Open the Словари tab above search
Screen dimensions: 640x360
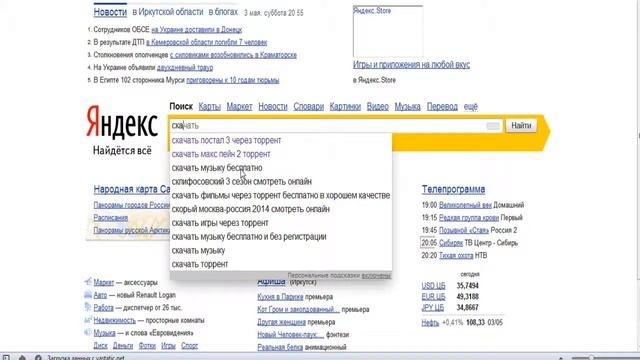pos(309,107)
